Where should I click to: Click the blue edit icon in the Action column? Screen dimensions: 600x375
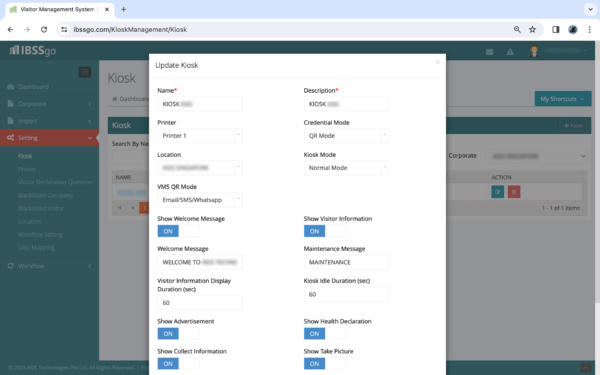(497, 192)
